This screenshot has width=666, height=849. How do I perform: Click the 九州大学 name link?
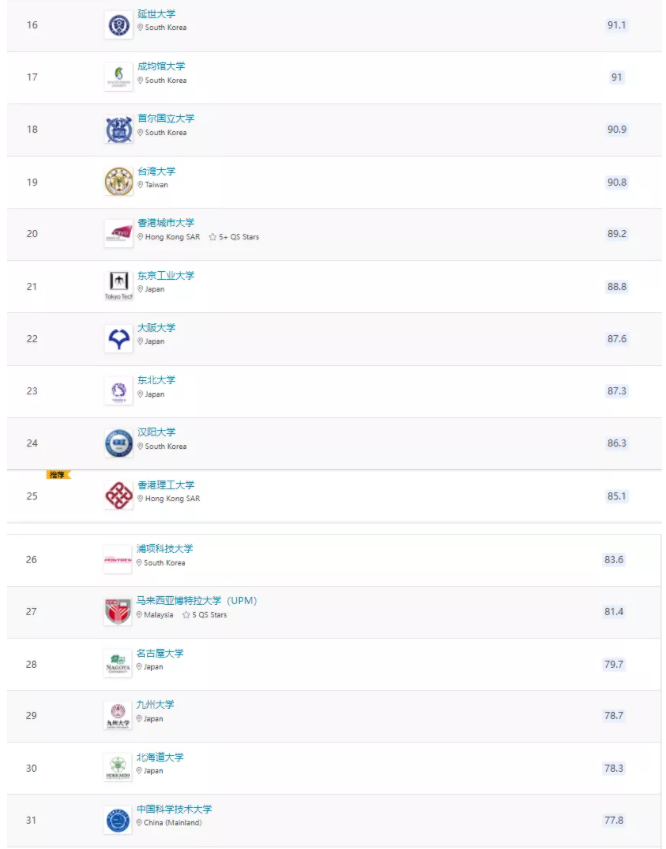(155, 704)
